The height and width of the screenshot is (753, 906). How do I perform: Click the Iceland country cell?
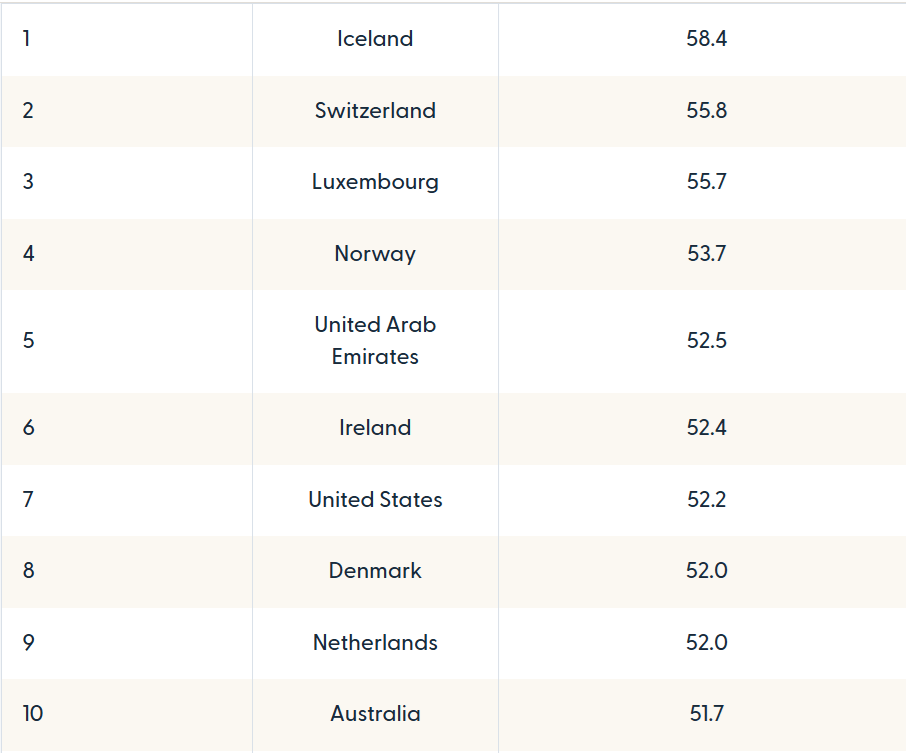click(375, 39)
